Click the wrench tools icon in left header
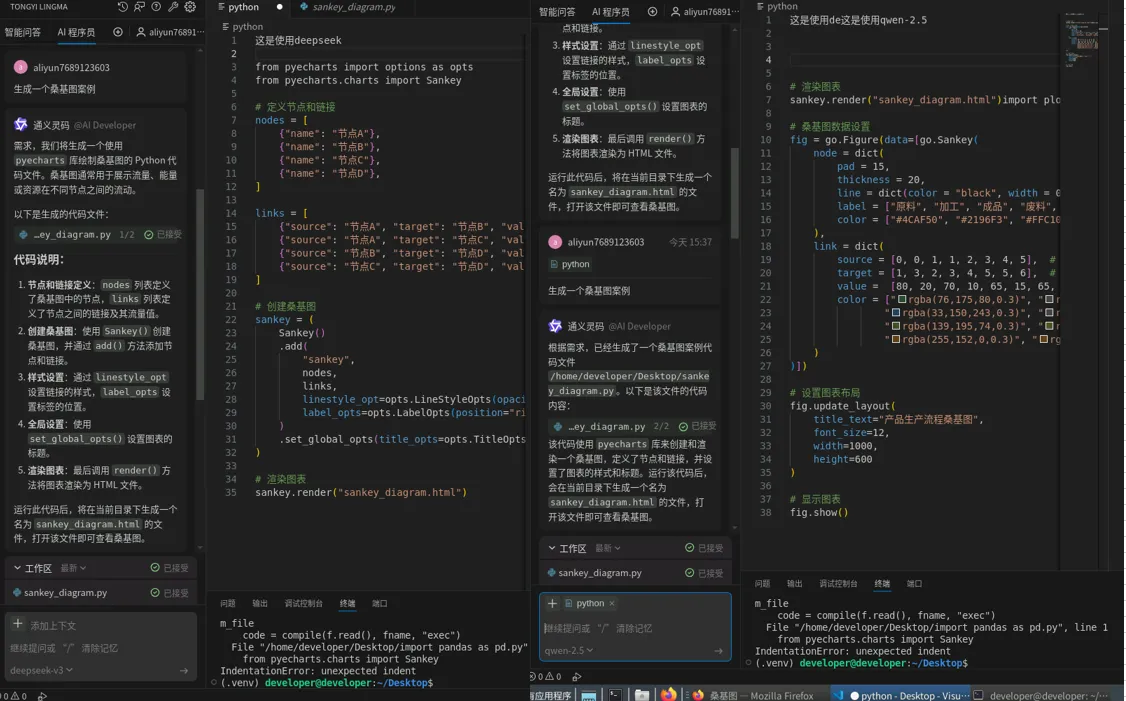The image size is (1126, 701). (173, 6)
